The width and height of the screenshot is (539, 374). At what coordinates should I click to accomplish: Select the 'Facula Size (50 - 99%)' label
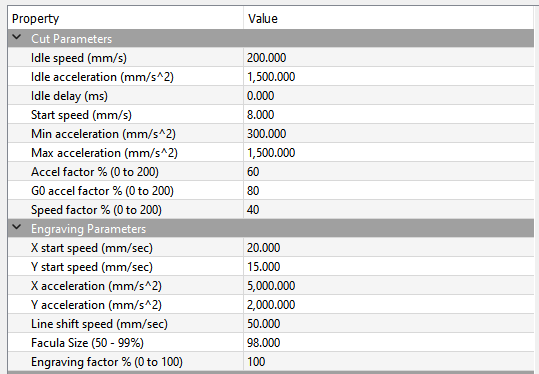(87, 343)
